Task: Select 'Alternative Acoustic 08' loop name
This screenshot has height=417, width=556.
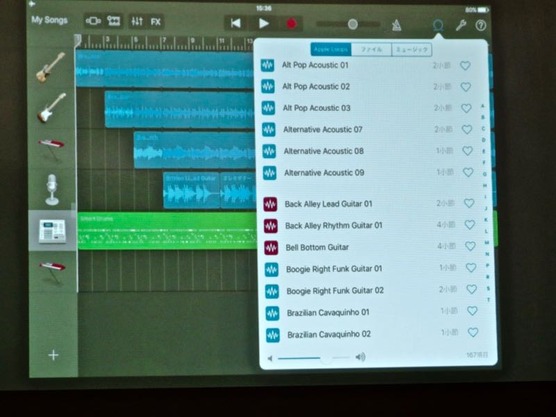Action: point(324,151)
